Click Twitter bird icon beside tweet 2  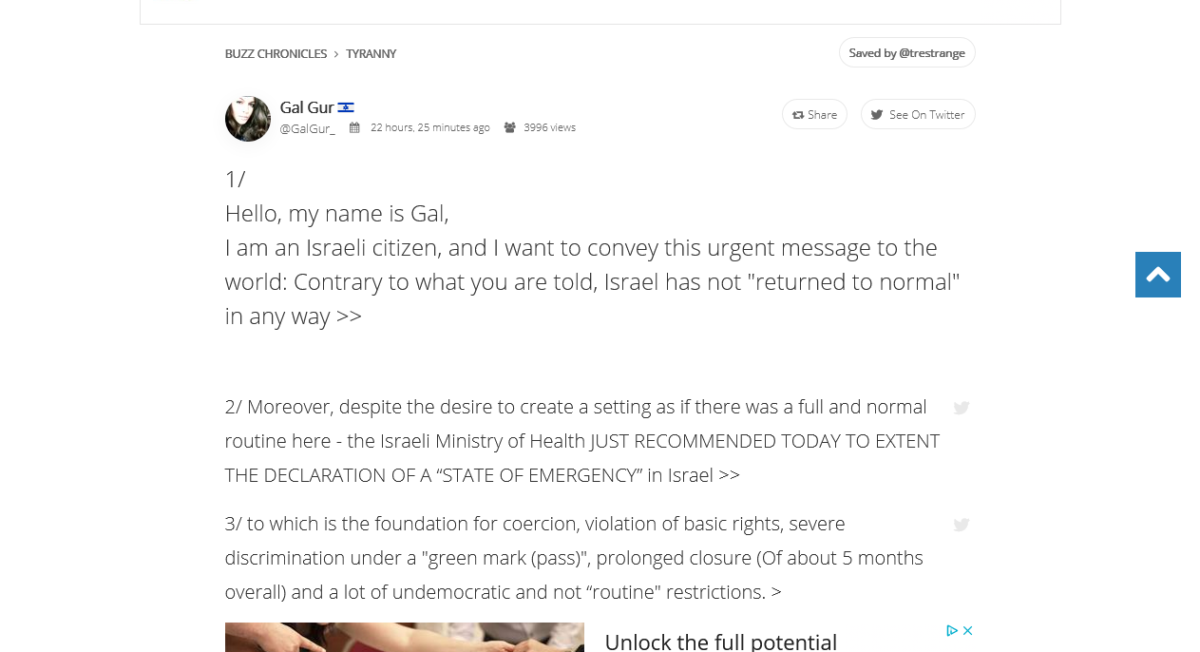coord(961,408)
